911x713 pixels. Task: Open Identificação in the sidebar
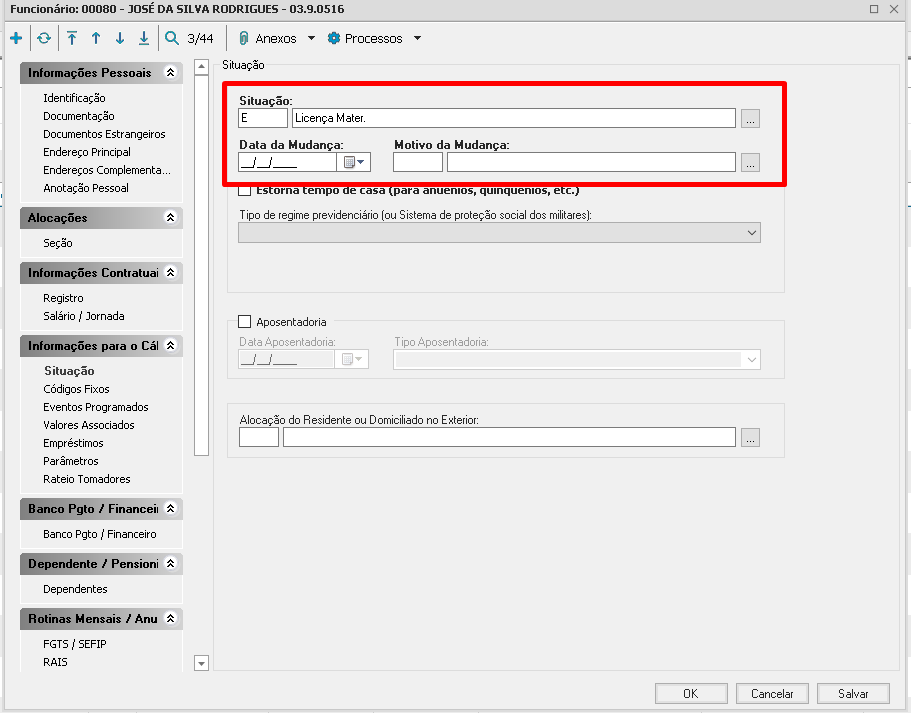click(x=74, y=98)
